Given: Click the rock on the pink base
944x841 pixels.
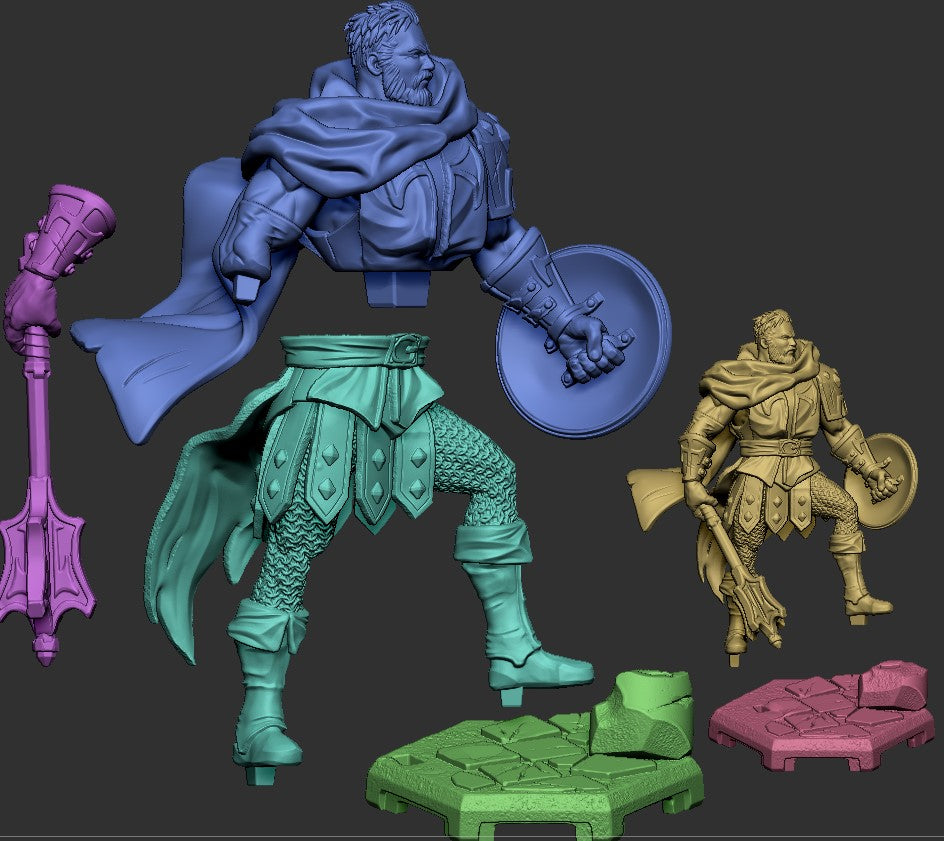Looking at the screenshot, I should coord(892,683).
